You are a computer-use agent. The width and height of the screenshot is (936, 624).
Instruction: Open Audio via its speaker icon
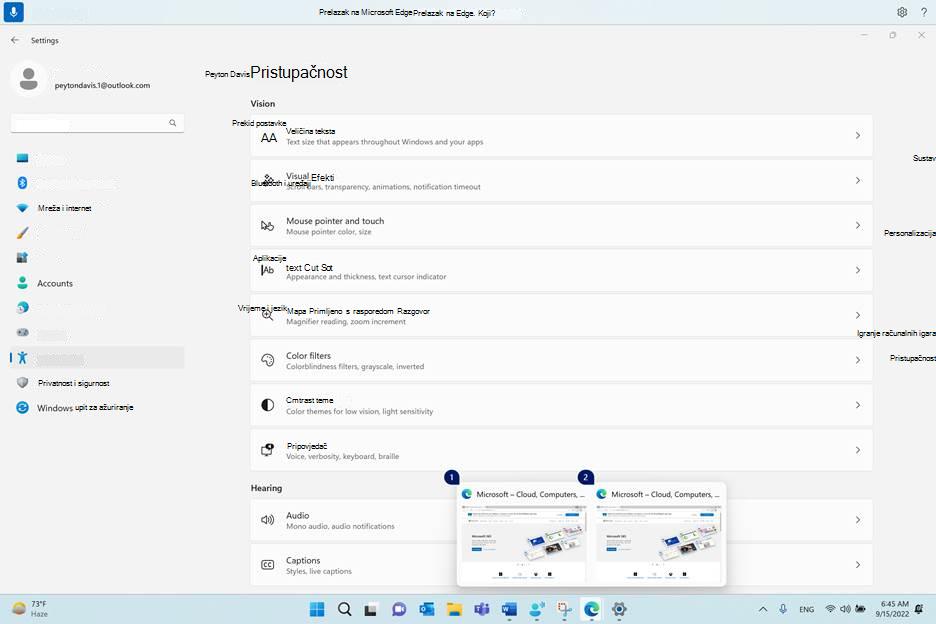(267, 520)
